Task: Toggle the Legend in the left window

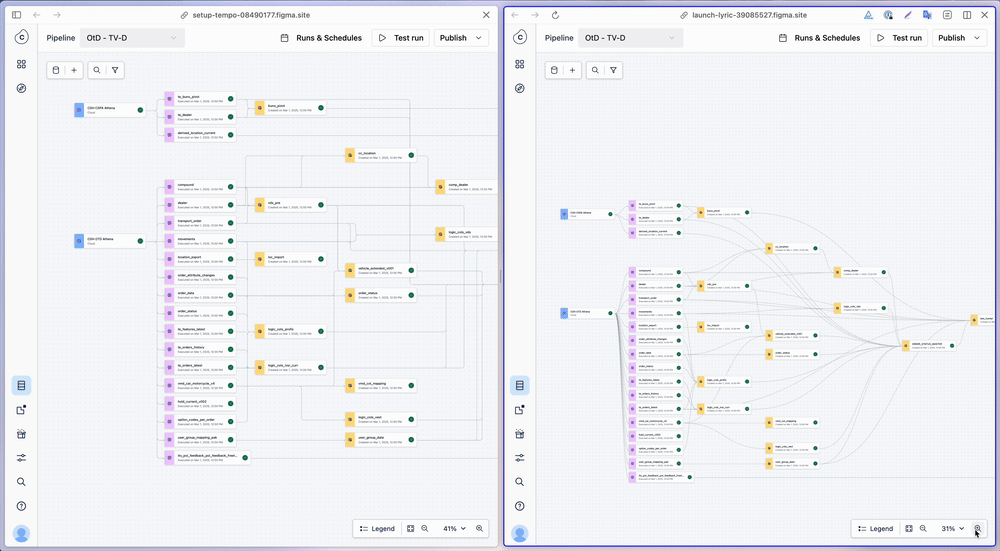Action: (x=377, y=528)
